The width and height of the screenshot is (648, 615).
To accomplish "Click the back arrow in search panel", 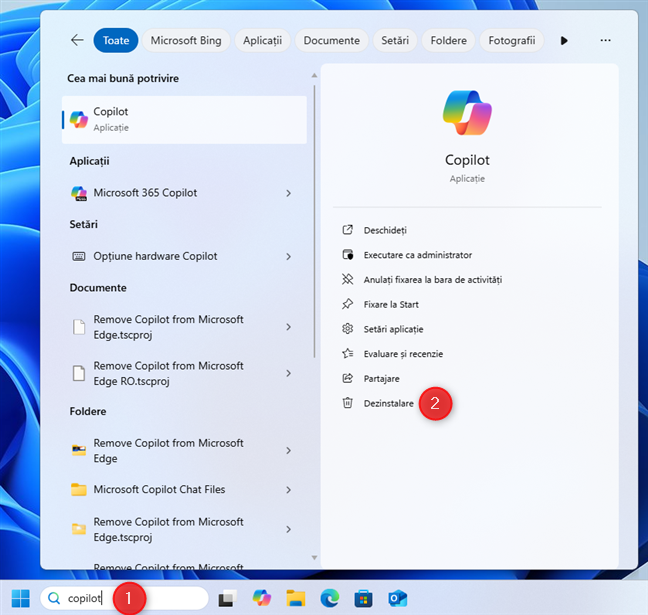I will click(x=77, y=41).
